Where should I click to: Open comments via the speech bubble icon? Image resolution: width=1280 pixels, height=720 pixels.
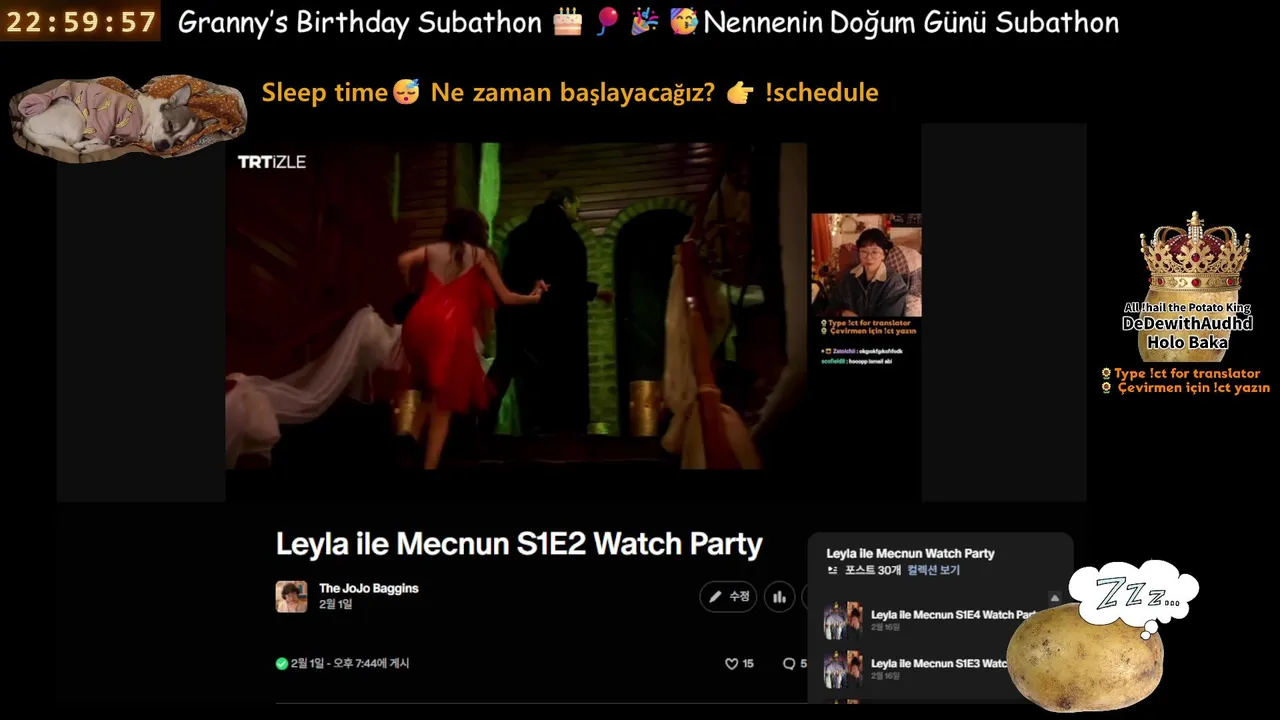pos(789,663)
